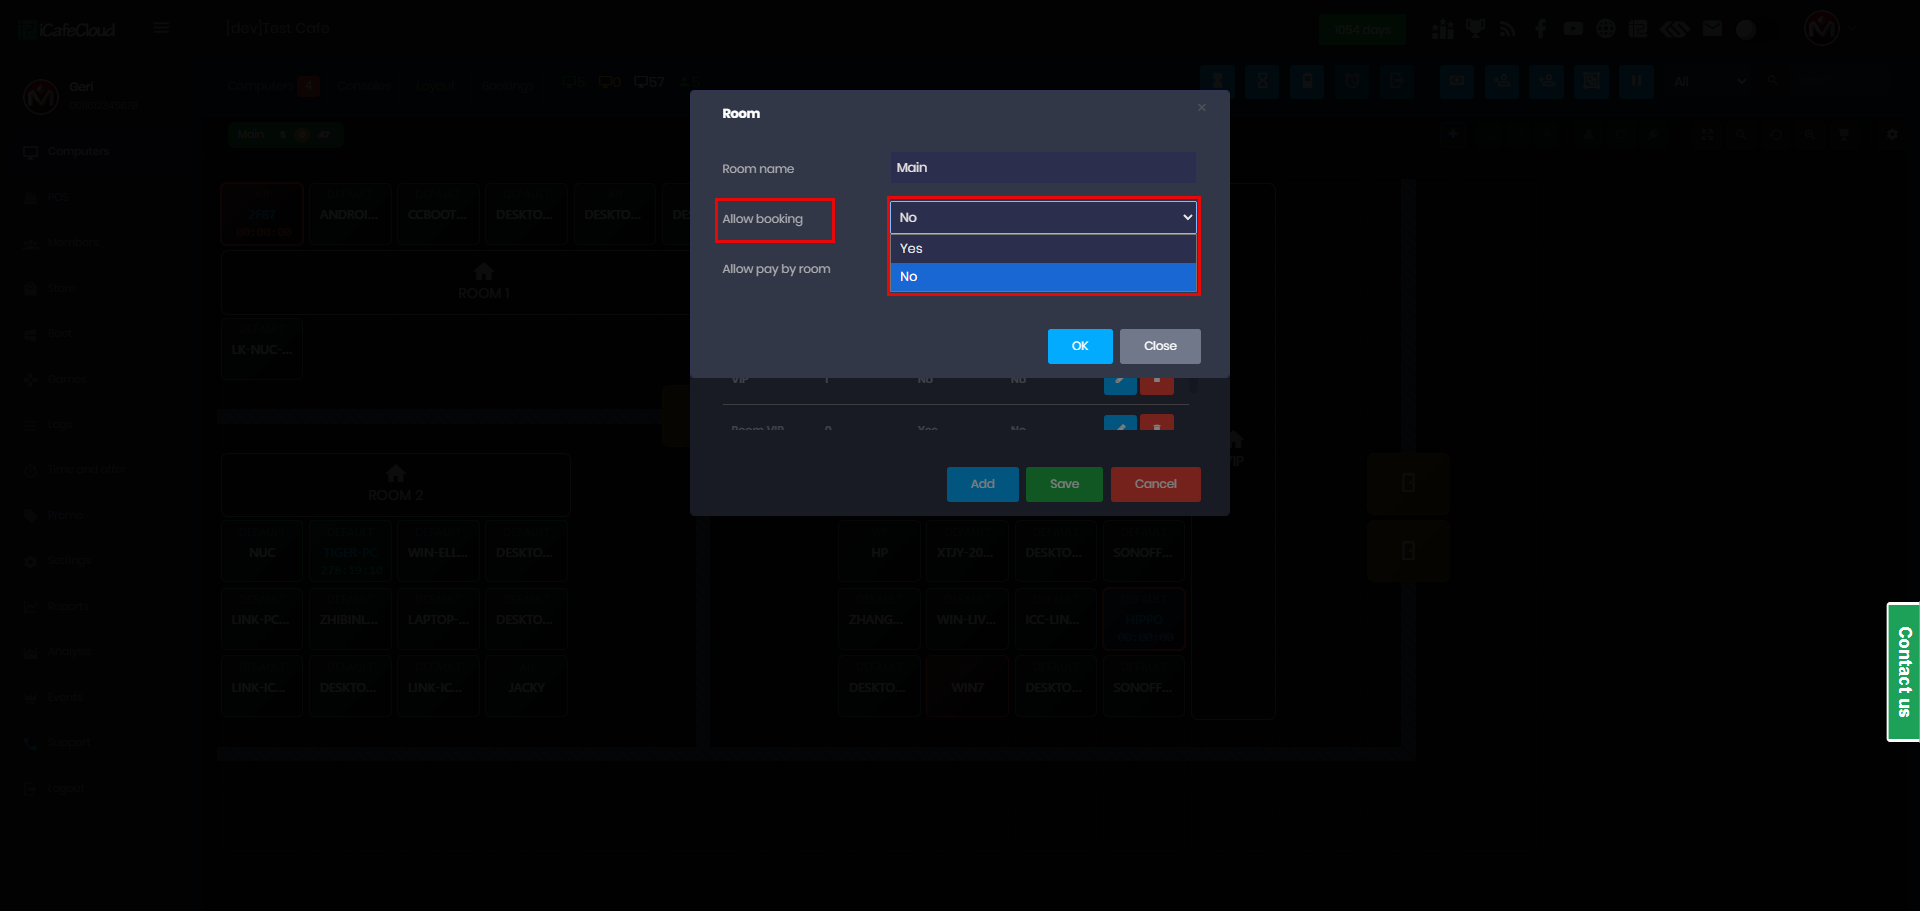Screen dimensions: 1920x911
Task: Open Computers in the left sidebar
Action: coord(78,152)
